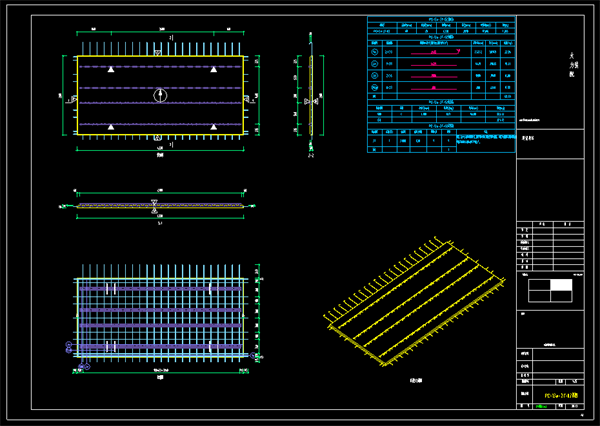600x426 pixels.
Task: Select the narrow vertical side section view
Action: click(x=311, y=95)
